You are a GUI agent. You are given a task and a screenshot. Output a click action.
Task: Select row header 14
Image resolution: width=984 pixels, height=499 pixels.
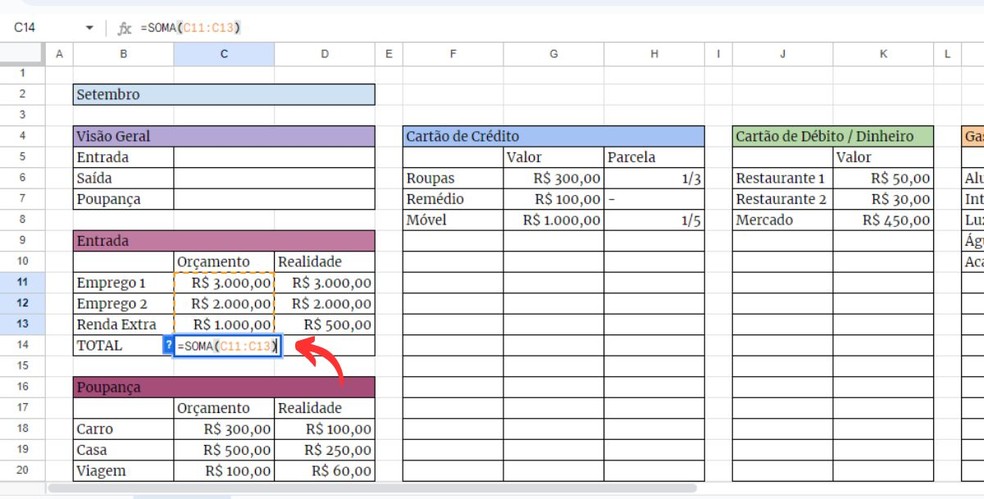[23, 345]
